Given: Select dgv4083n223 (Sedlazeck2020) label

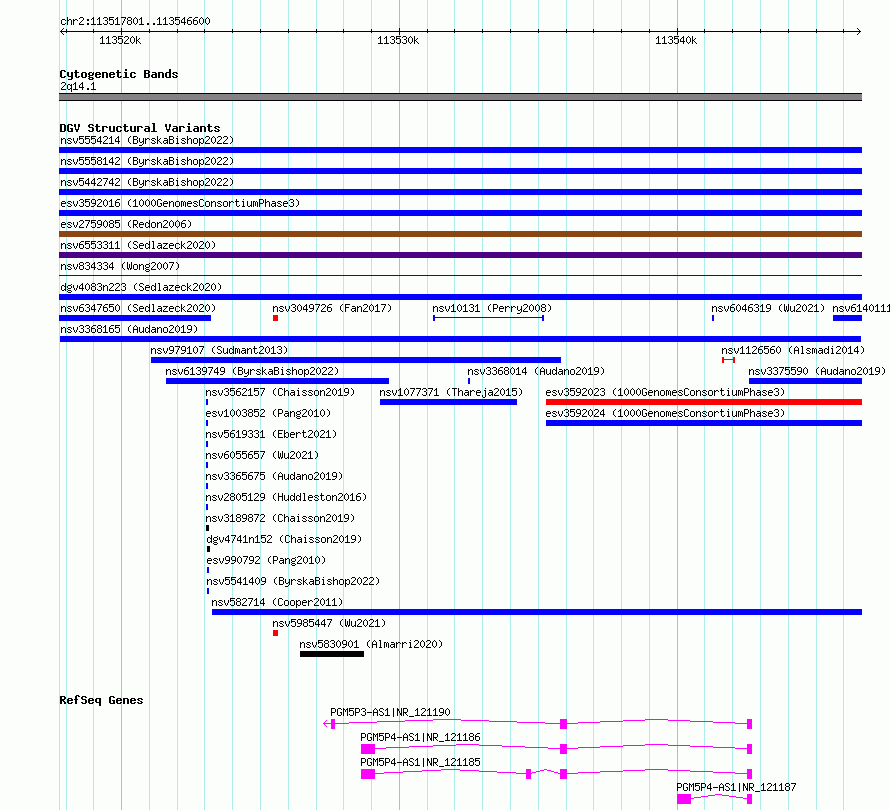Looking at the screenshot, I should [141, 287].
